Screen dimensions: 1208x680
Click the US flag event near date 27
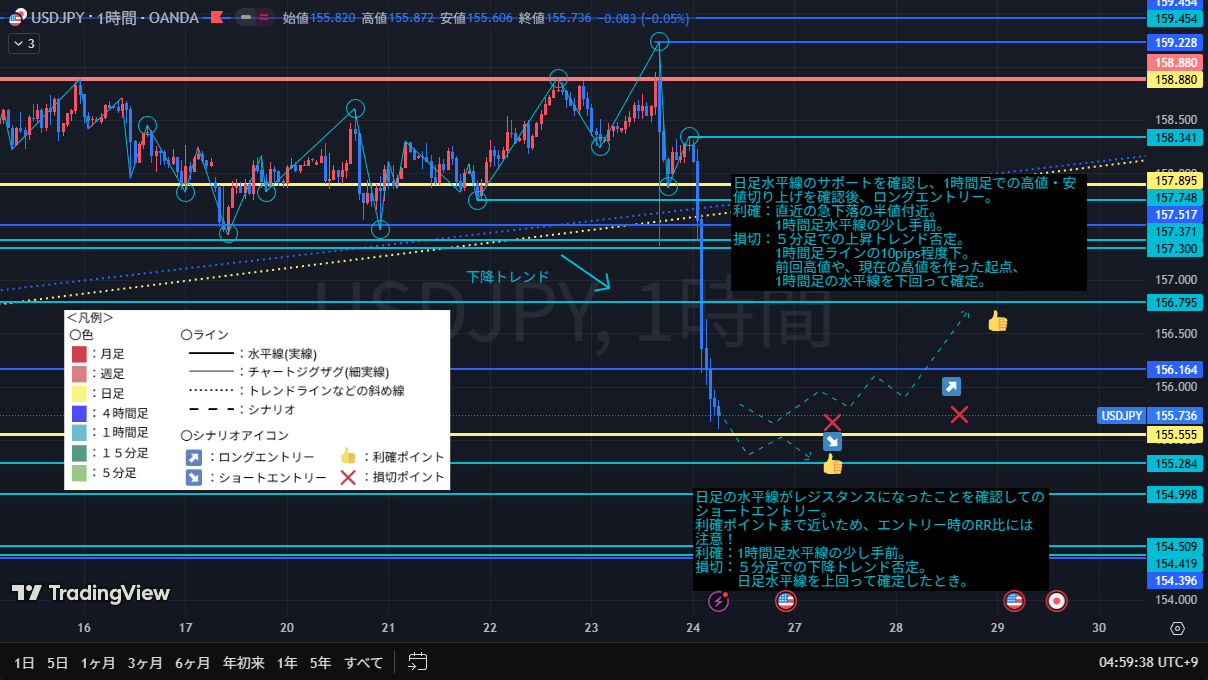[x=786, y=601]
